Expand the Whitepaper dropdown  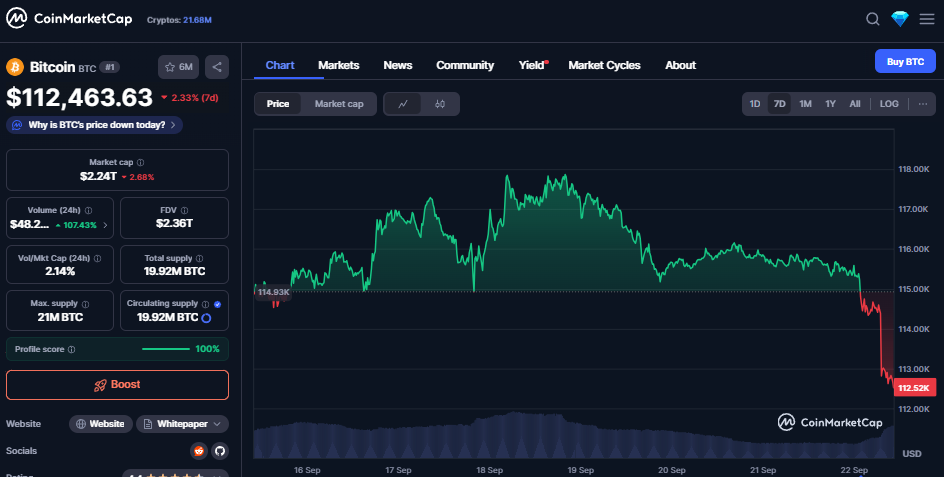tap(182, 424)
